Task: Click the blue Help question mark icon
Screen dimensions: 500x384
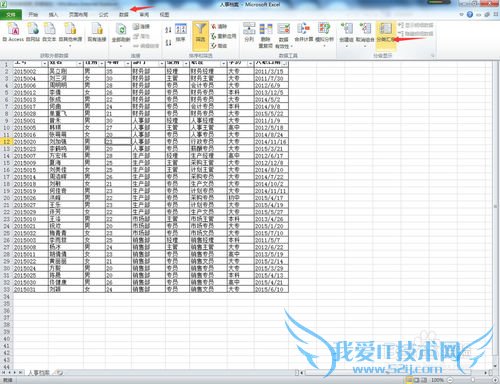Action: pos(470,14)
